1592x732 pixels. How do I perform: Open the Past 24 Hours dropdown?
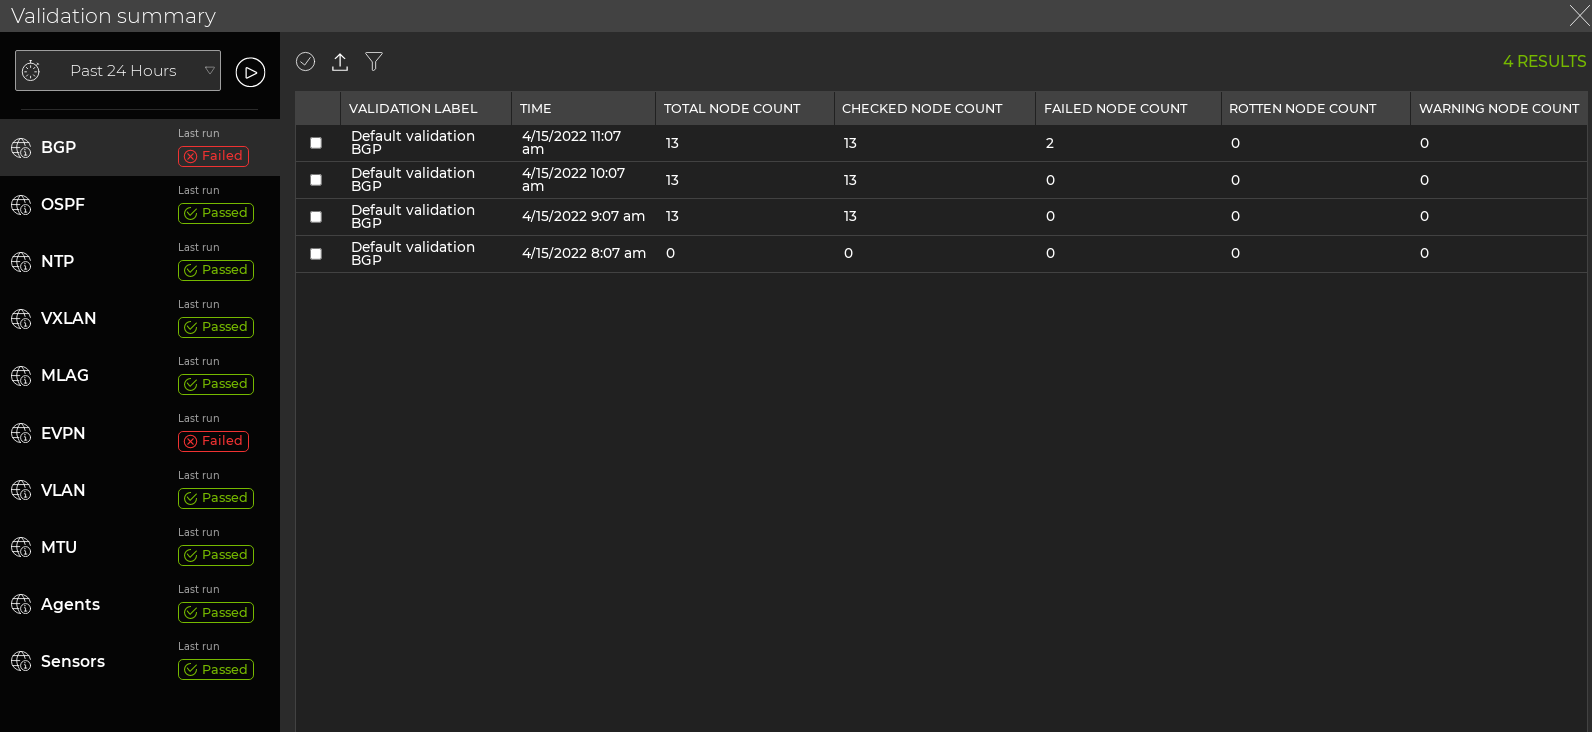[123, 71]
